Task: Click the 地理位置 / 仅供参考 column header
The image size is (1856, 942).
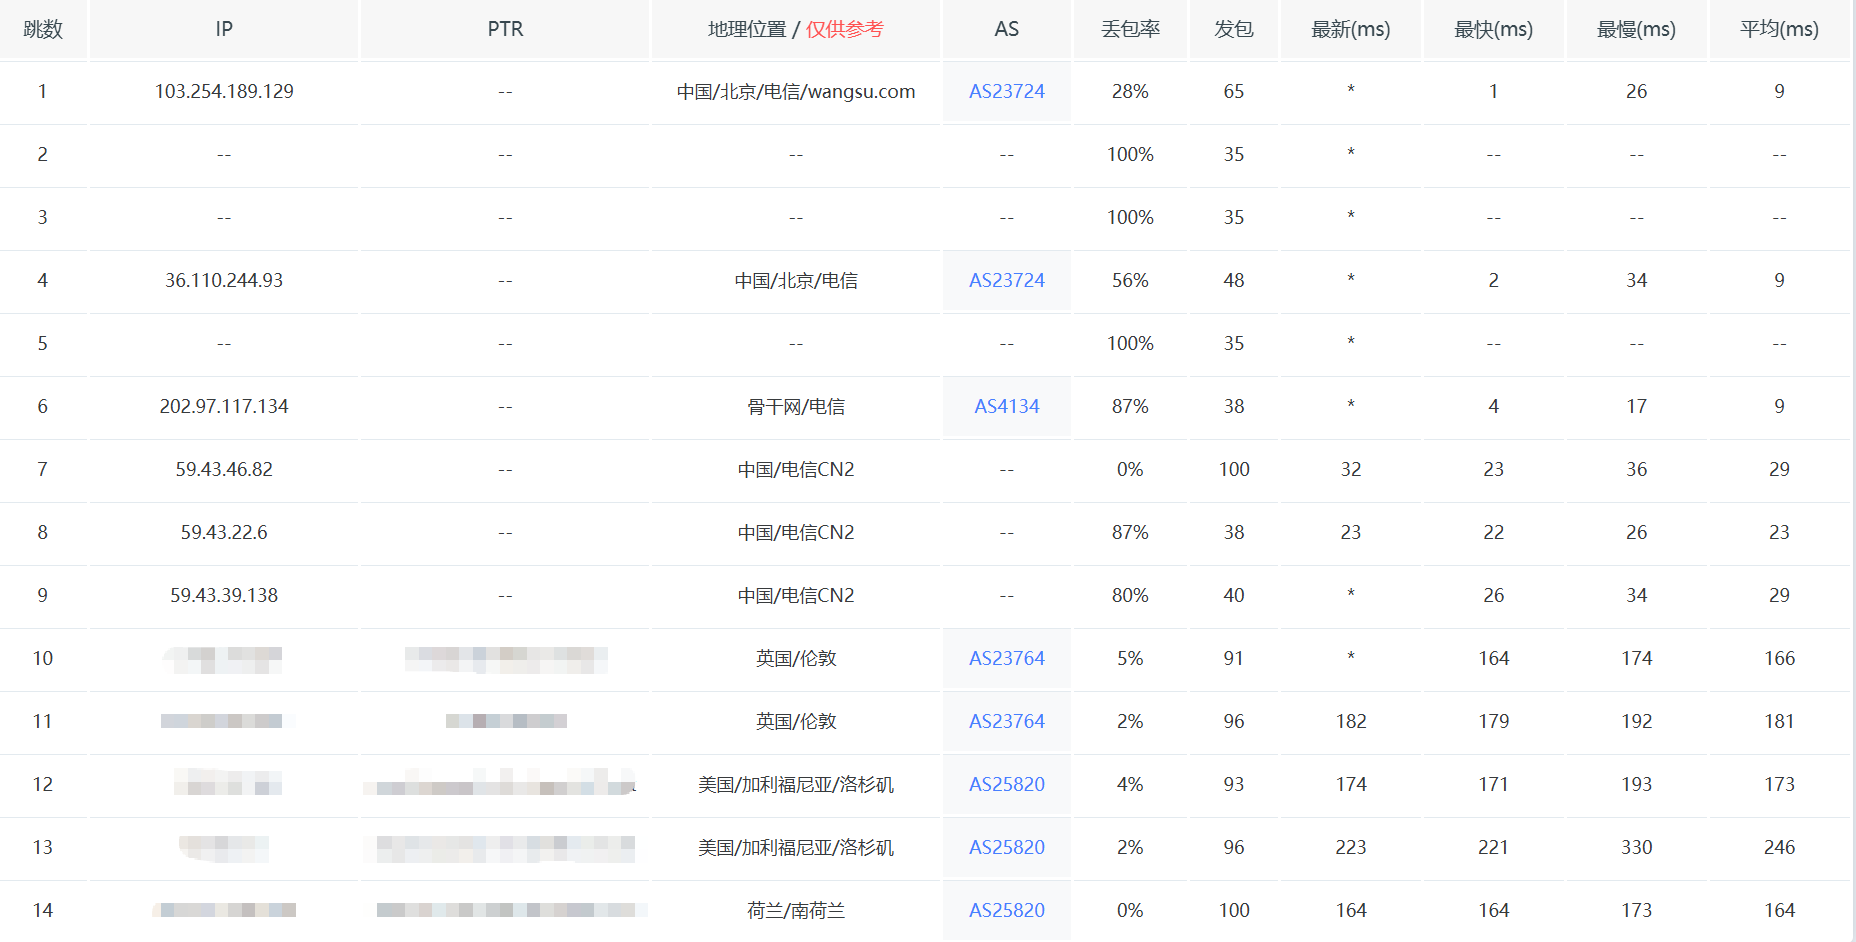Action: coord(796,29)
